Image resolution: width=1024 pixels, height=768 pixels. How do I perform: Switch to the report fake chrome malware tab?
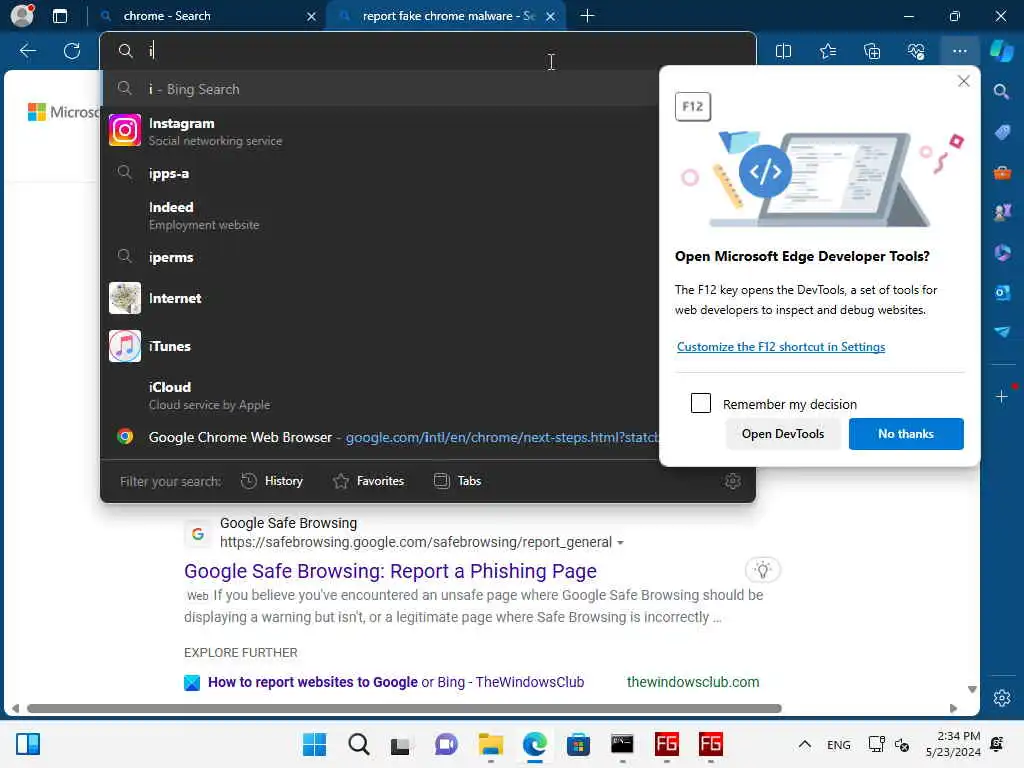(446, 16)
